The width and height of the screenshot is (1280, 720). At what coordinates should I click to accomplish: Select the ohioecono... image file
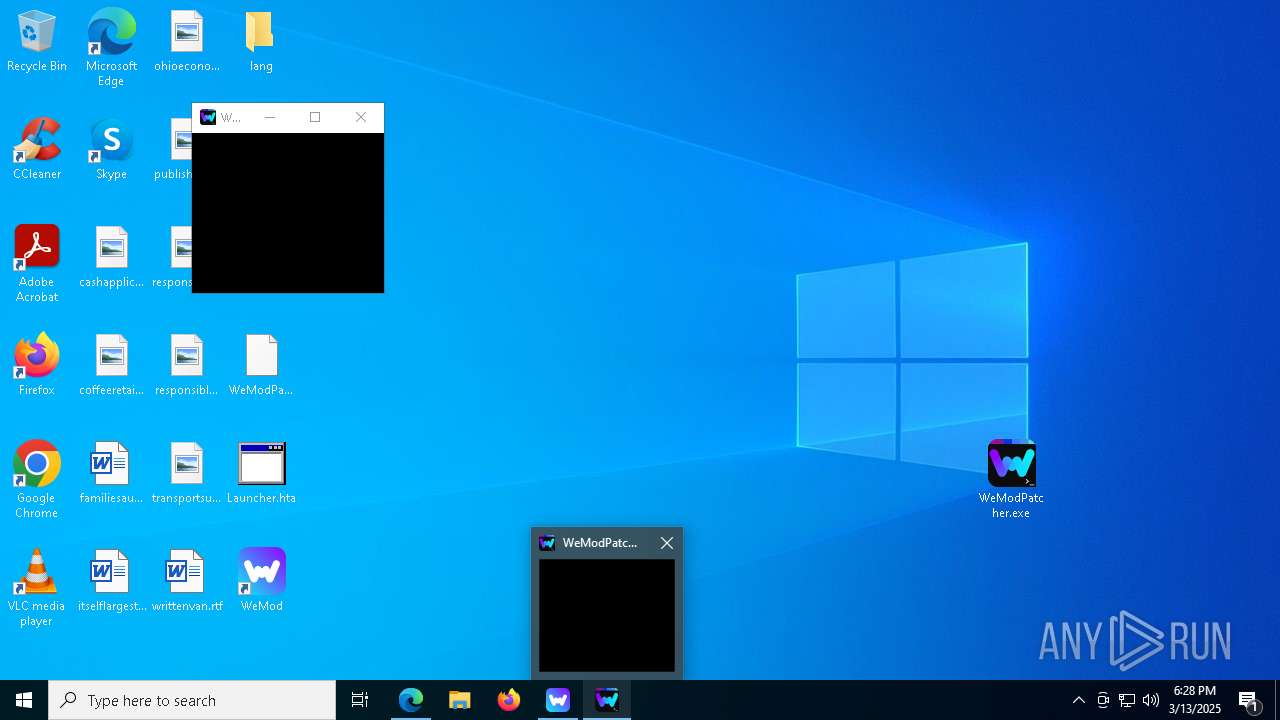(186, 42)
